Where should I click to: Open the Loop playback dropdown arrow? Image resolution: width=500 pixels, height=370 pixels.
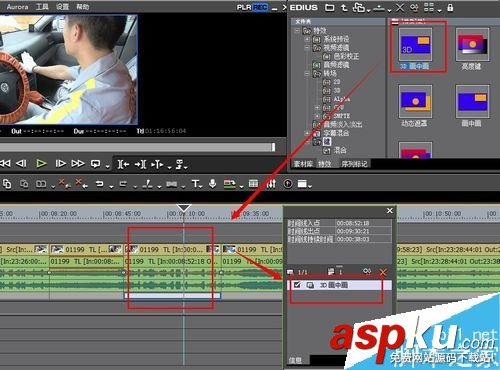pyautogui.click(x=107, y=166)
